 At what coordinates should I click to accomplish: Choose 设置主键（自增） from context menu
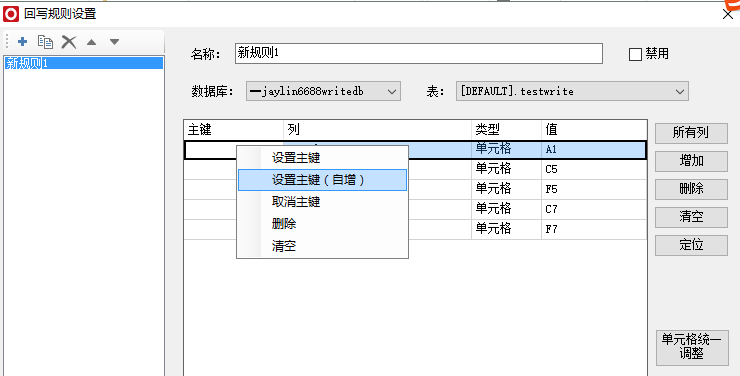point(322,180)
